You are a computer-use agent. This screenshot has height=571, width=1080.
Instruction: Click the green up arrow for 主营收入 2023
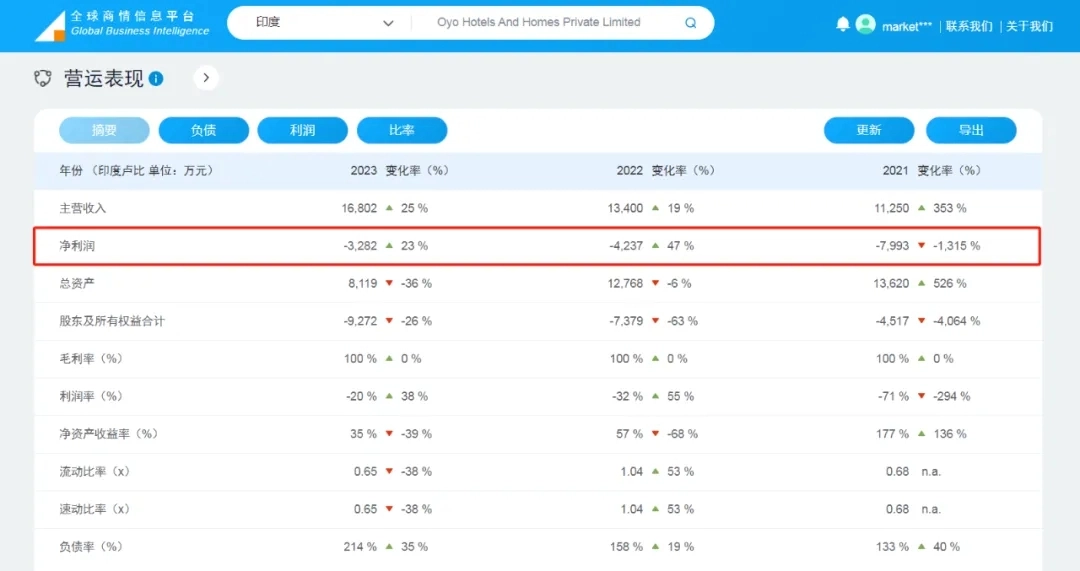pyautogui.click(x=389, y=208)
